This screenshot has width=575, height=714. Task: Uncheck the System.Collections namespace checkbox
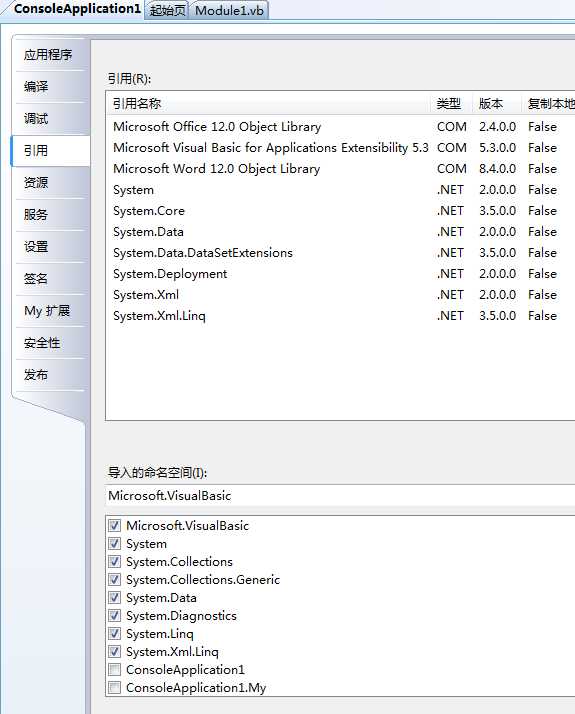click(x=115, y=561)
